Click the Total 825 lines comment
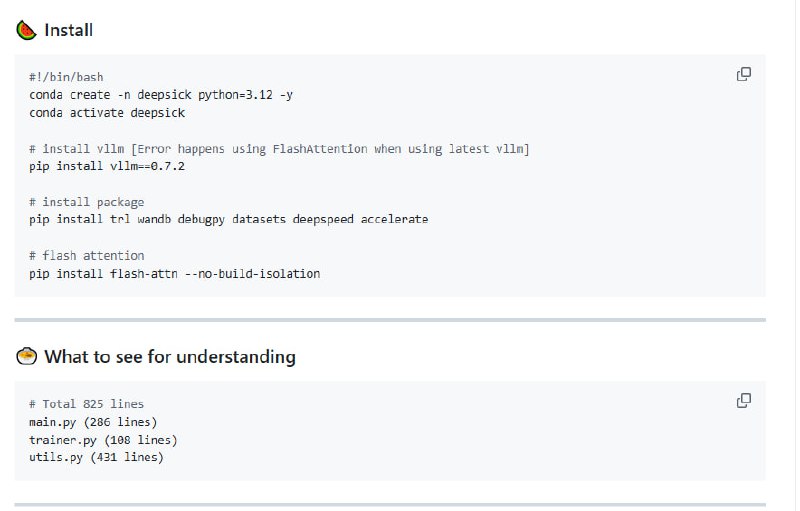800x511 pixels. pyautogui.click(x=86, y=404)
